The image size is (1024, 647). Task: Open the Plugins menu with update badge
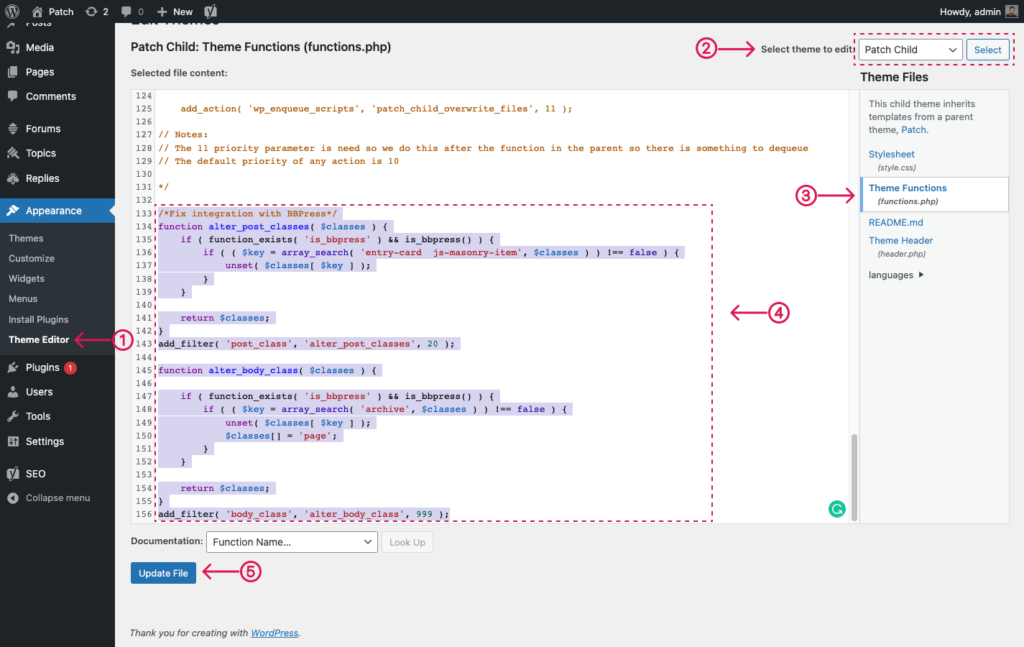(x=43, y=367)
